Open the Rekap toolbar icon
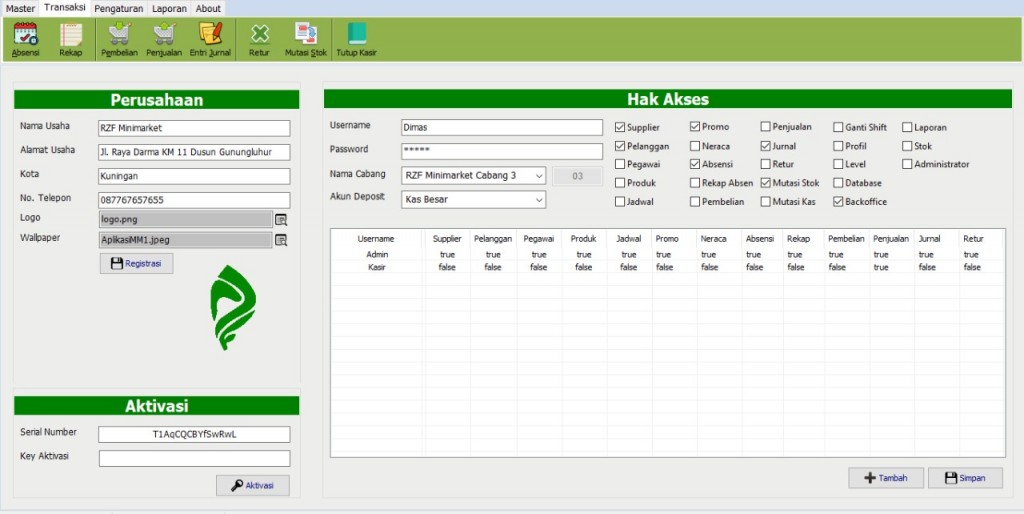Image resolution: width=1024 pixels, height=514 pixels. click(71, 39)
